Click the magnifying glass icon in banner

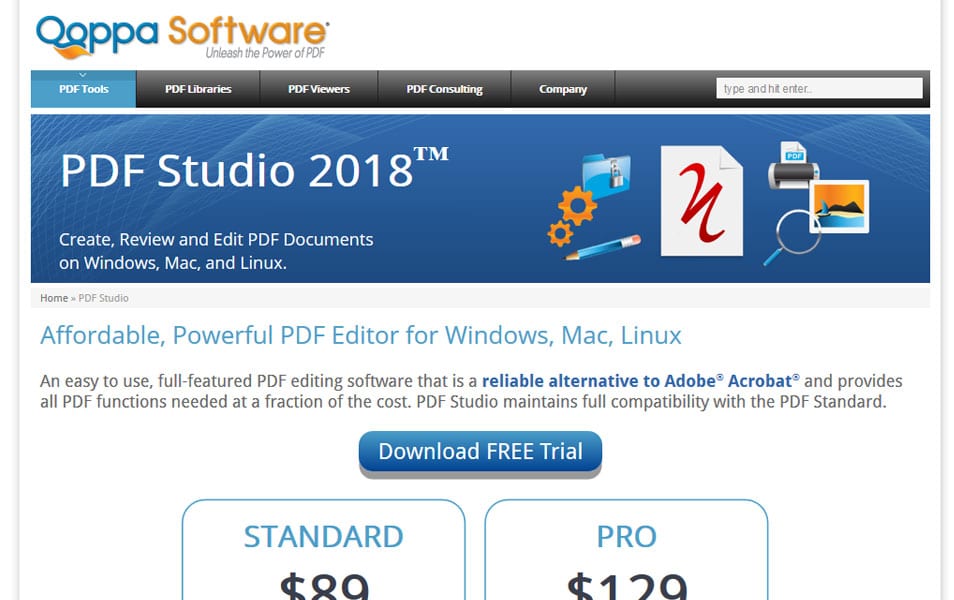click(792, 238)
